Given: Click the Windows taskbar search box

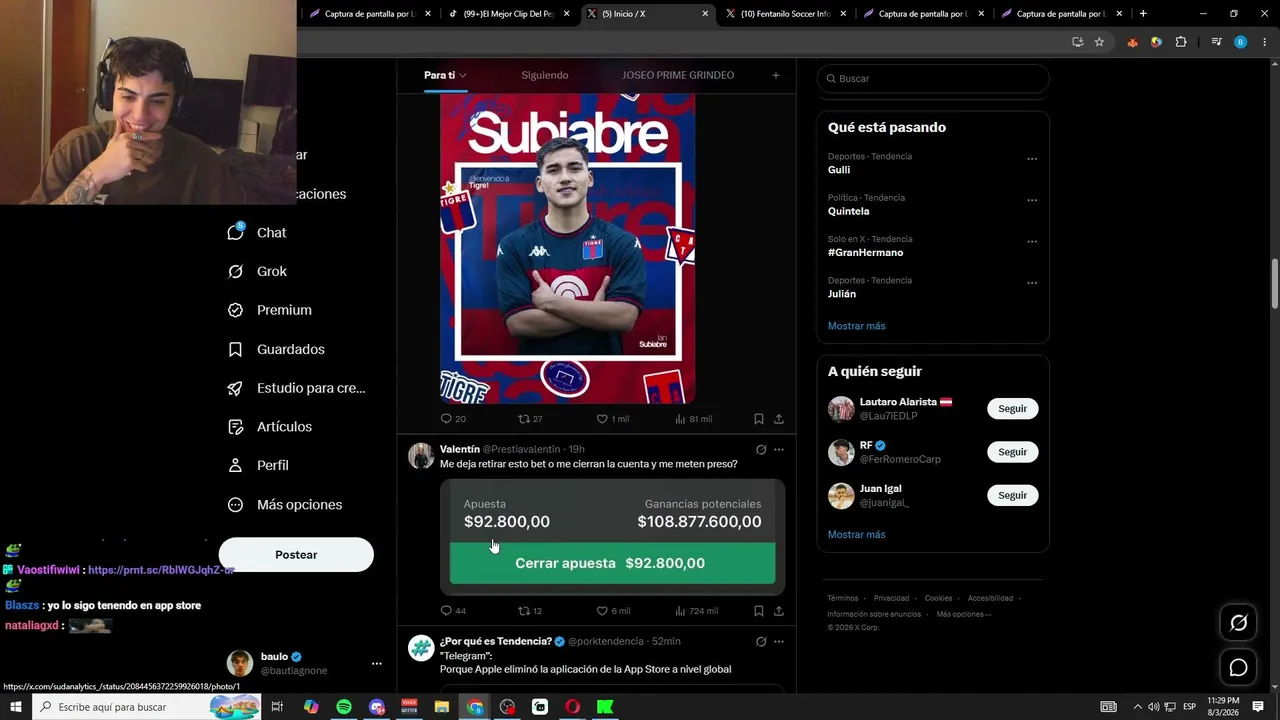Looking at the screenshot, I should pyautogui.click(x=146, y=707).
